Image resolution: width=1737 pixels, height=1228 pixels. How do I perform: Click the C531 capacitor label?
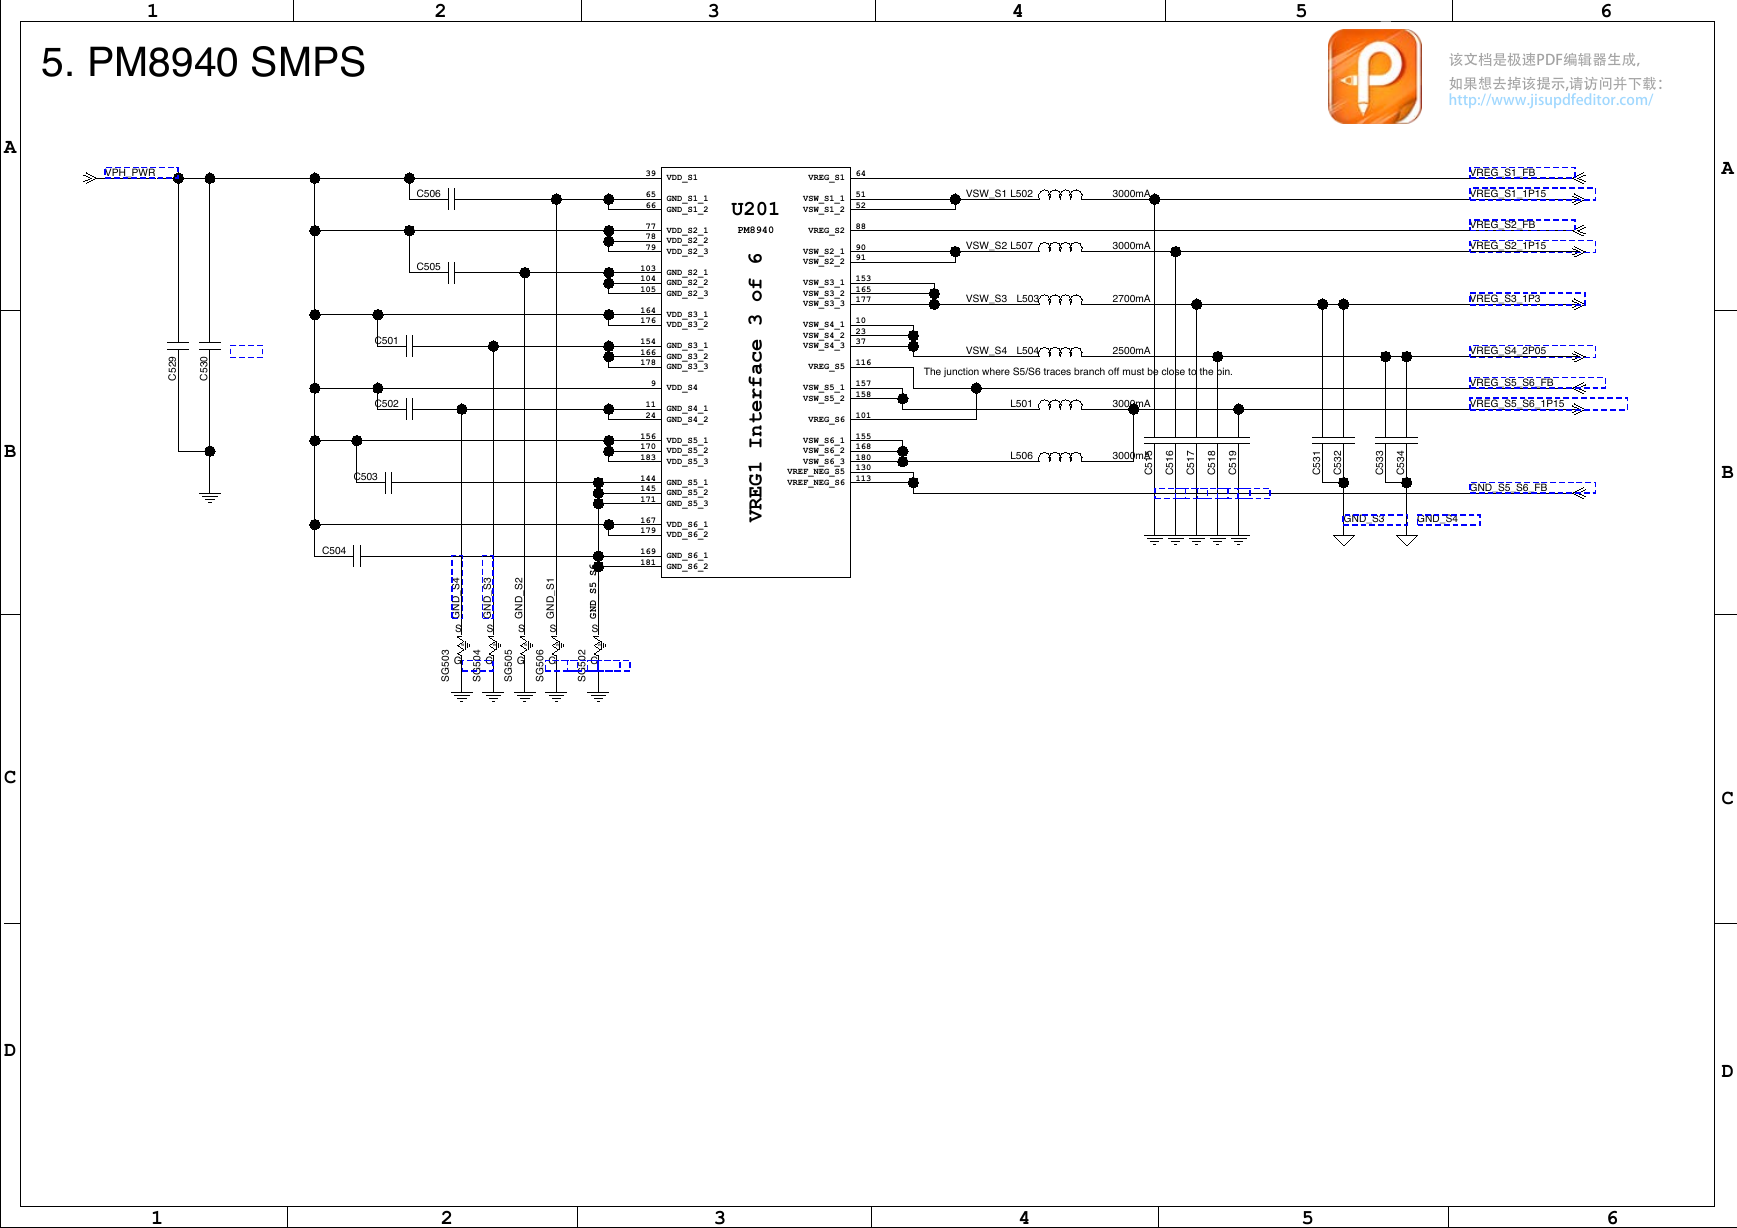coord(1316,462)
